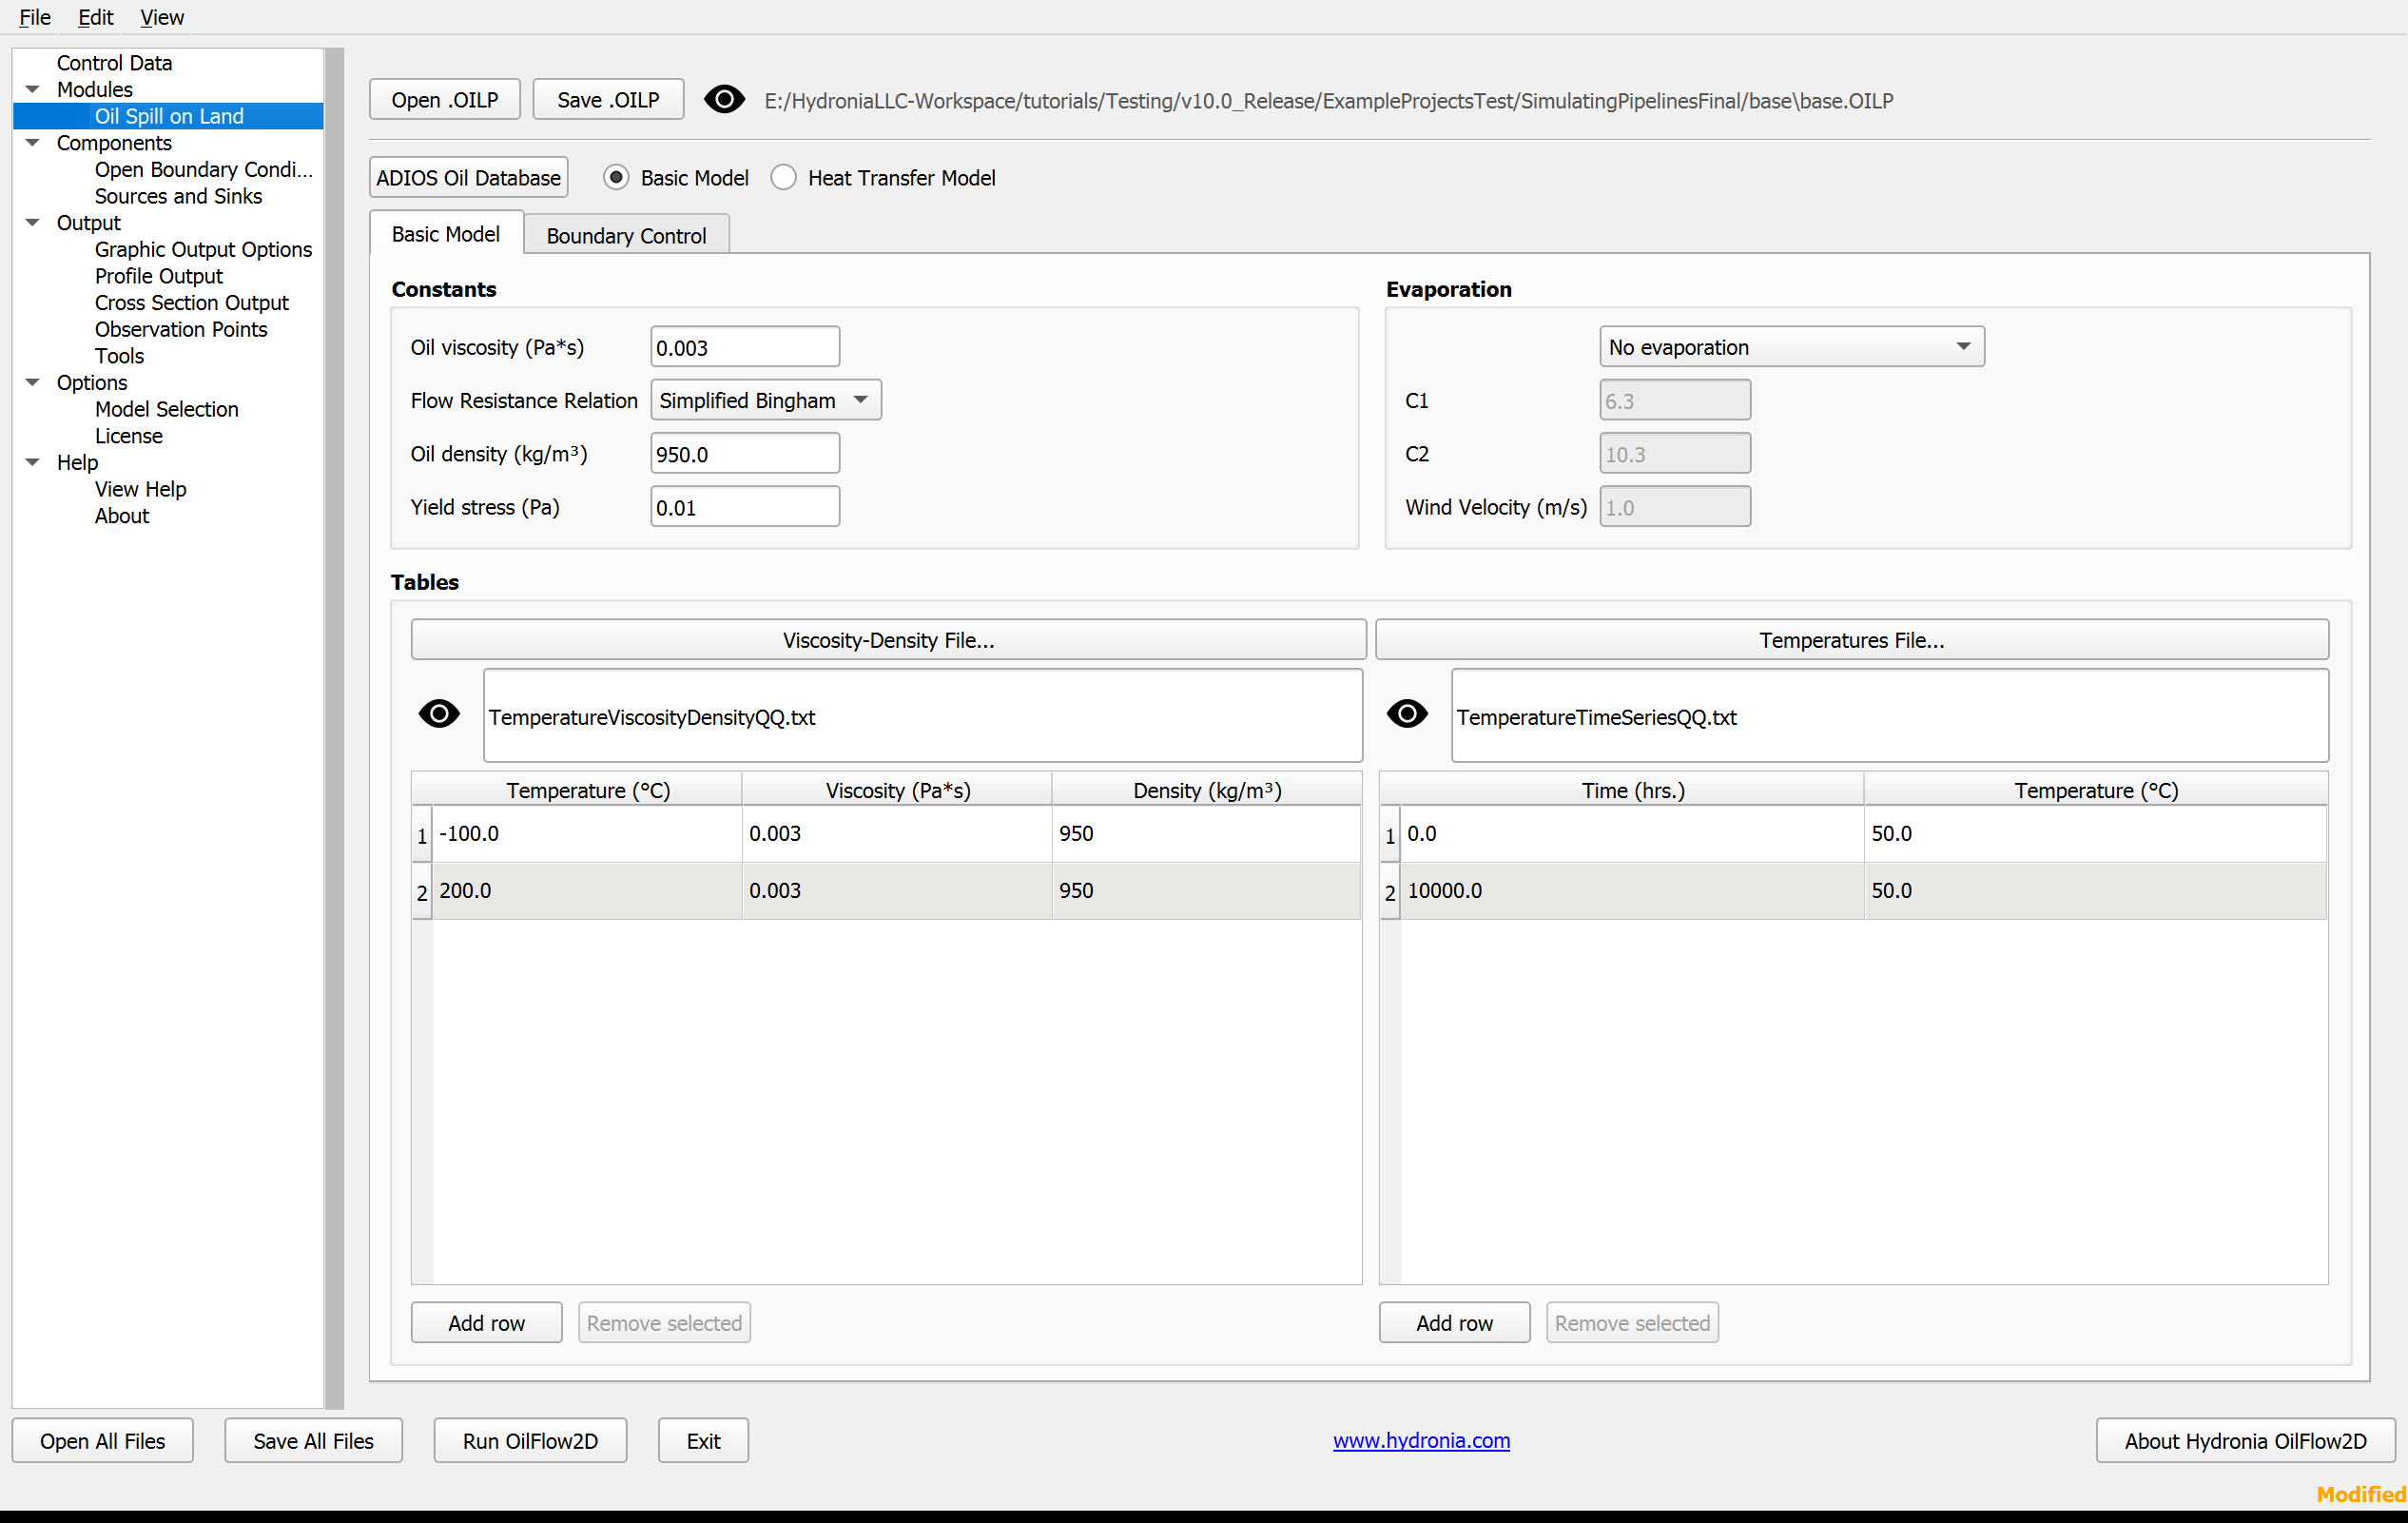Click the eye icon beside the .OILP file path
This screenshot has height=1523, width=2408.
click(724, 100)
